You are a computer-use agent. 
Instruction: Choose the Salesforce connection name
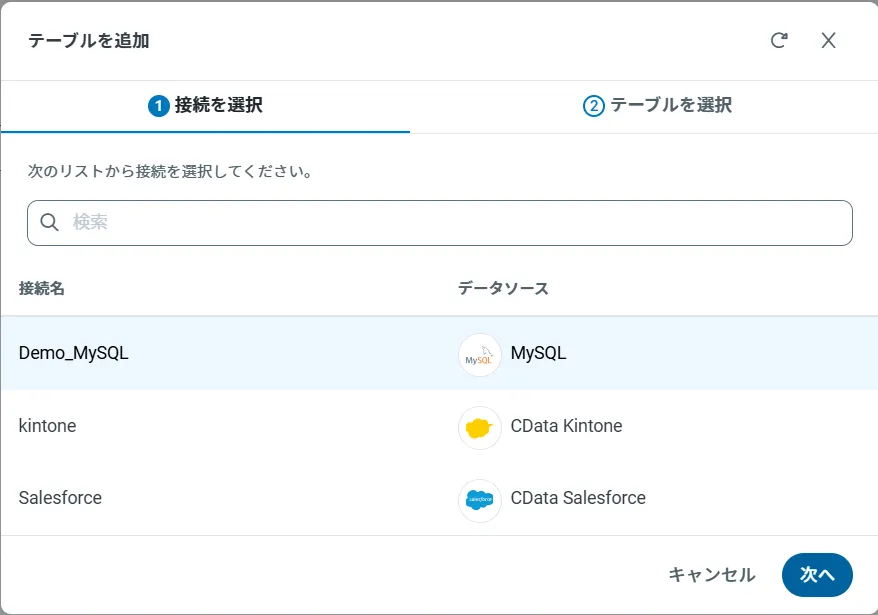[60, 498]
